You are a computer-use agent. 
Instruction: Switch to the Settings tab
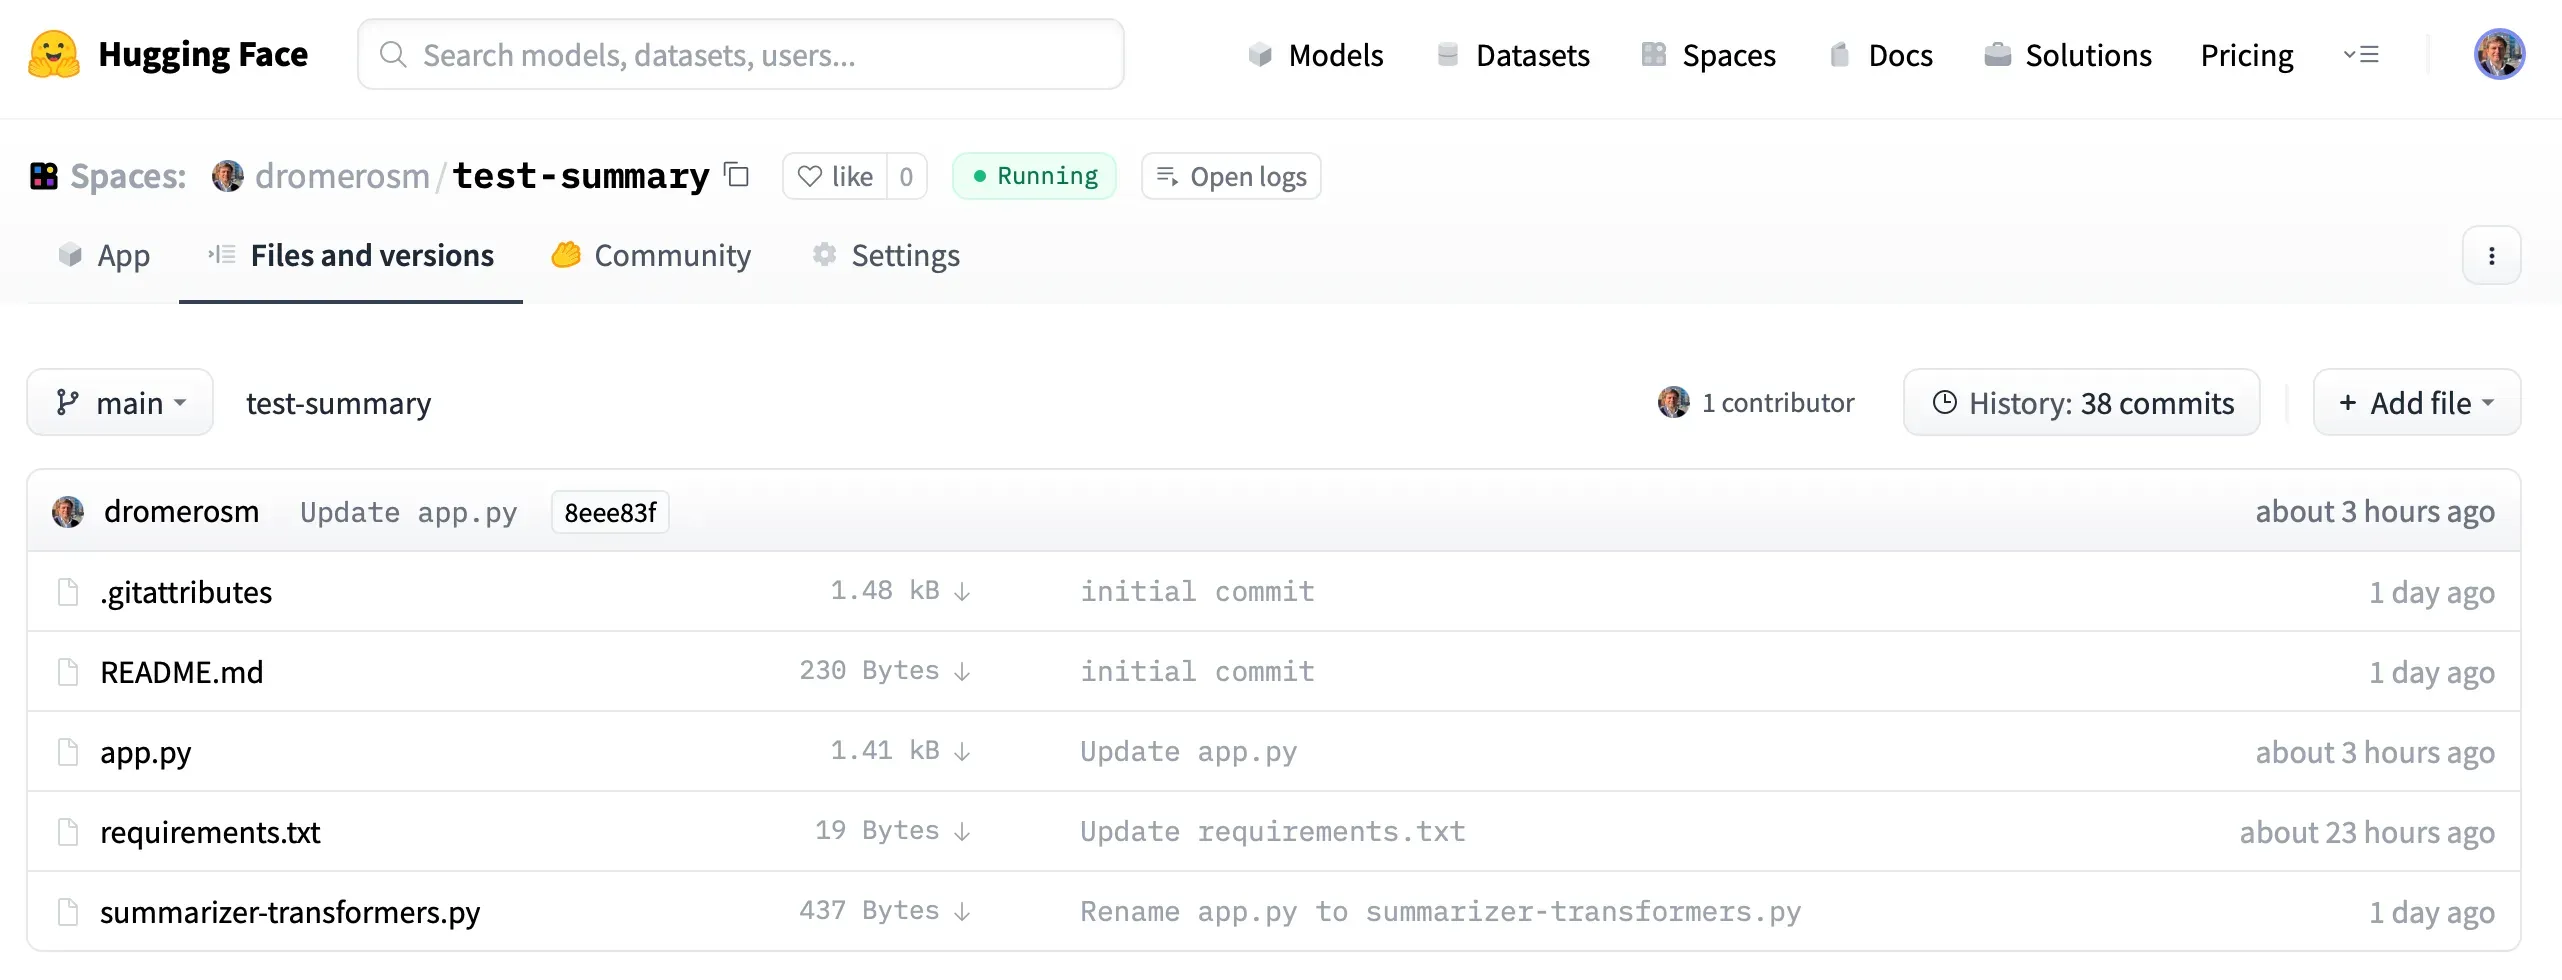[x=886, y=256]
